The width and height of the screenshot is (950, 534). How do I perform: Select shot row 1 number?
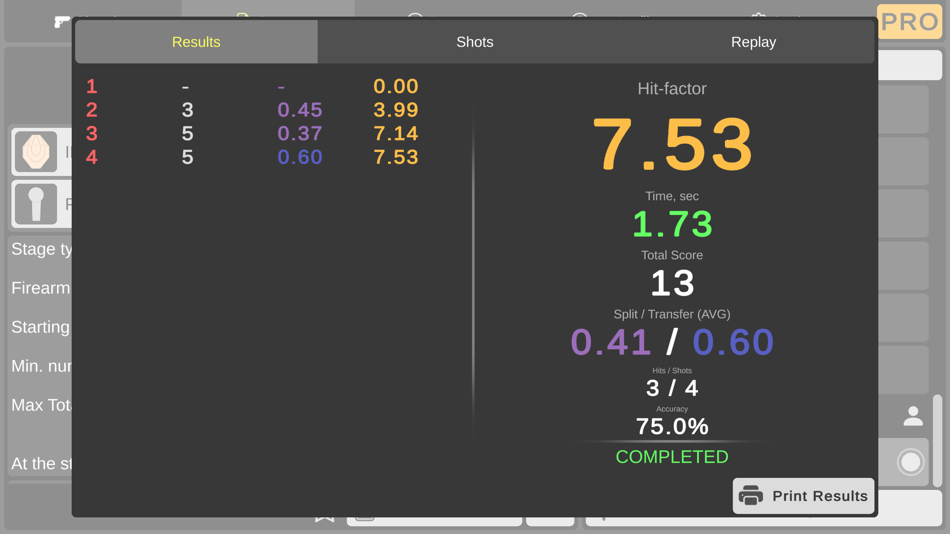(x=91, y=86)
